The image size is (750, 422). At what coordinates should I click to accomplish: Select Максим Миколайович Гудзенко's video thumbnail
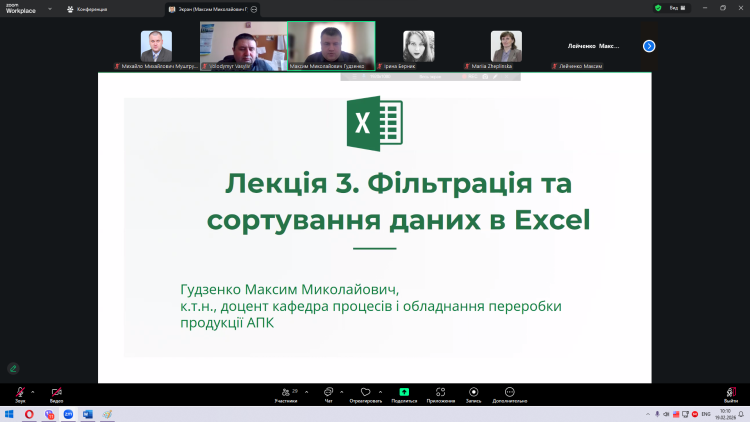click(x=331, y=44)
